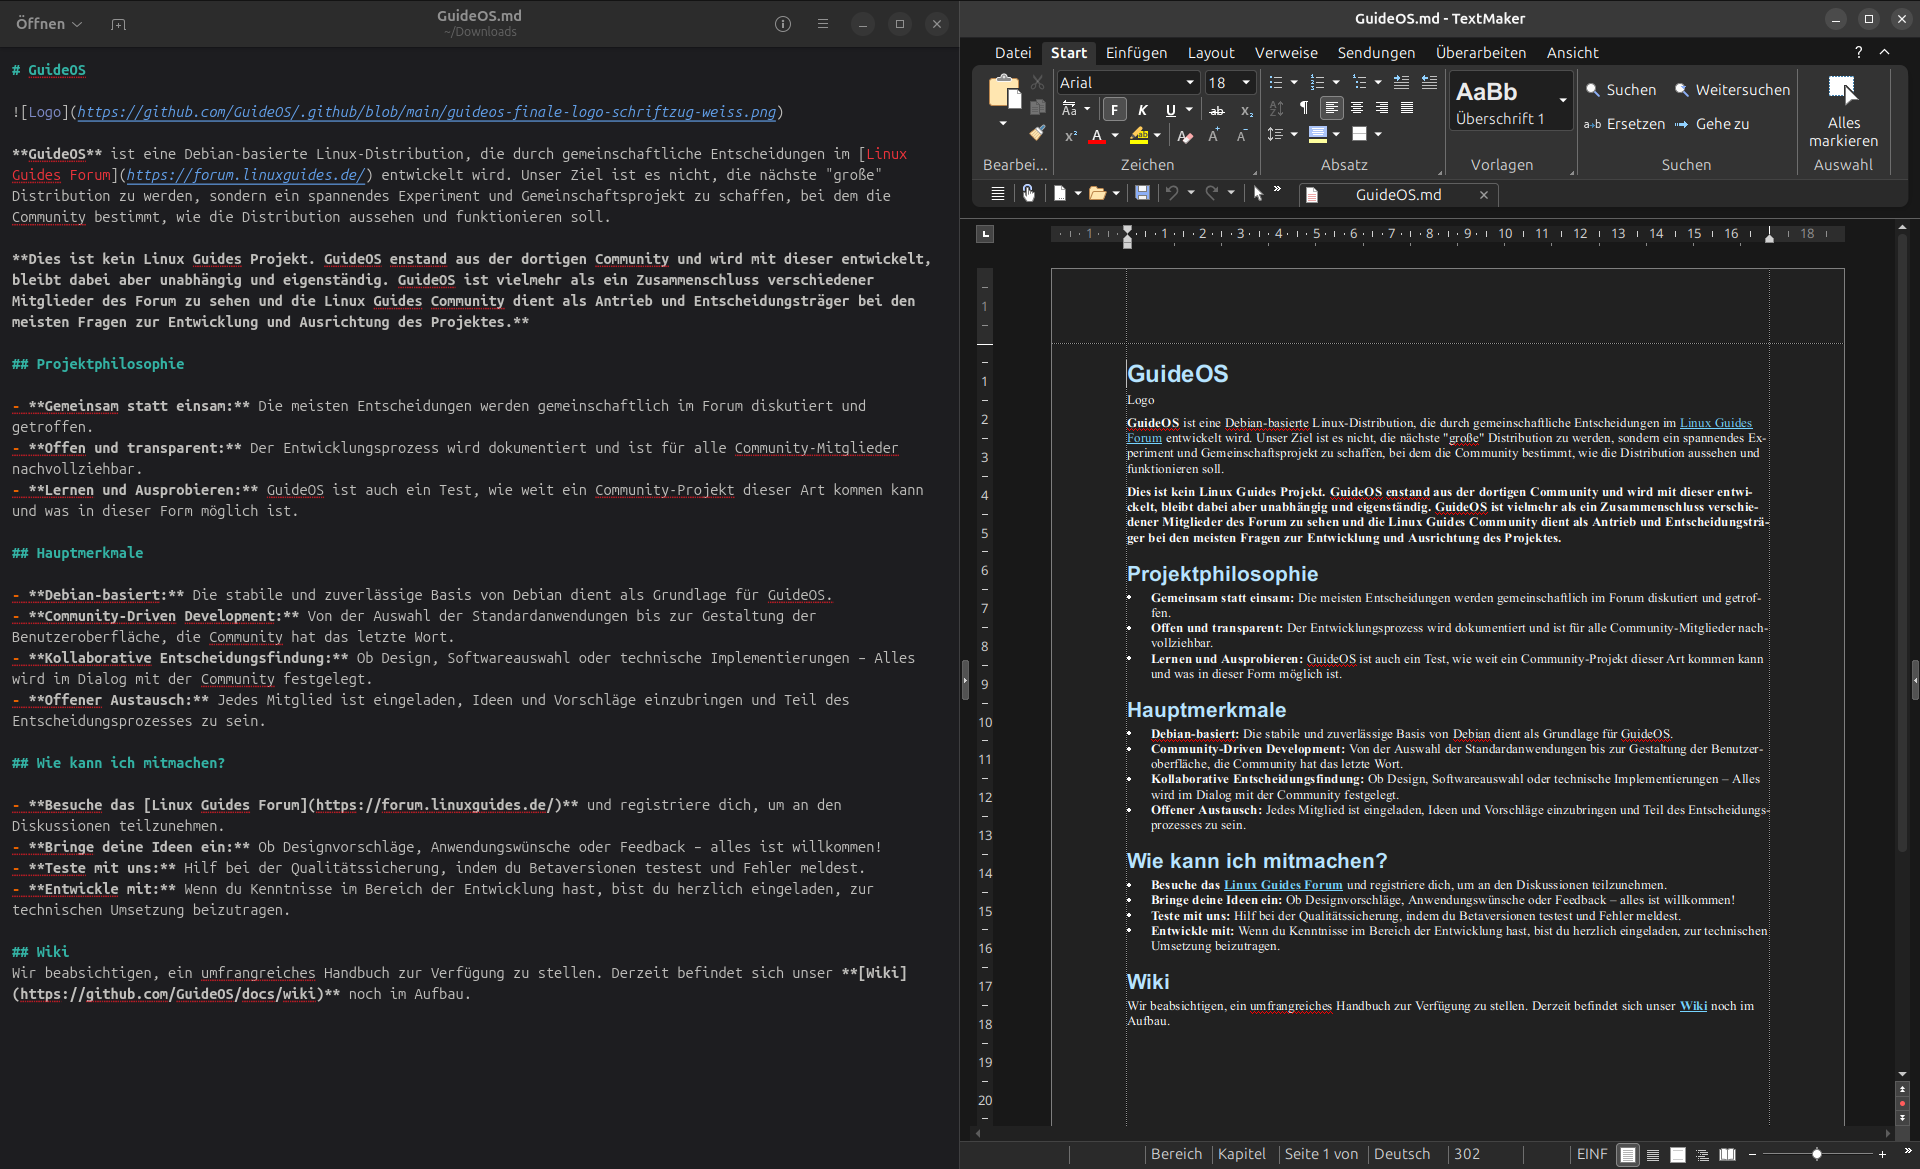Click the hamburger menu icon in quick toolbar
Image resolution: width=1920 pixels, height=1169 pixels.
997,193
